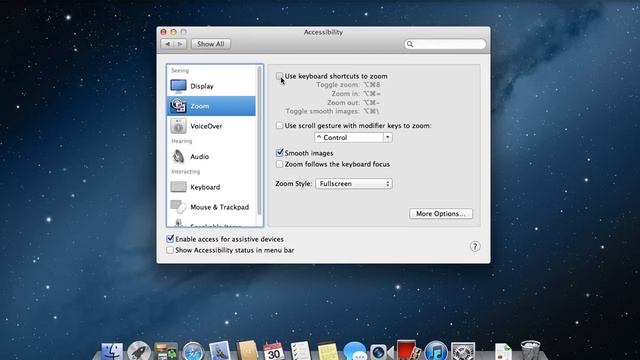Minimize the Accessibility window with yellow button

coord(173,32)
